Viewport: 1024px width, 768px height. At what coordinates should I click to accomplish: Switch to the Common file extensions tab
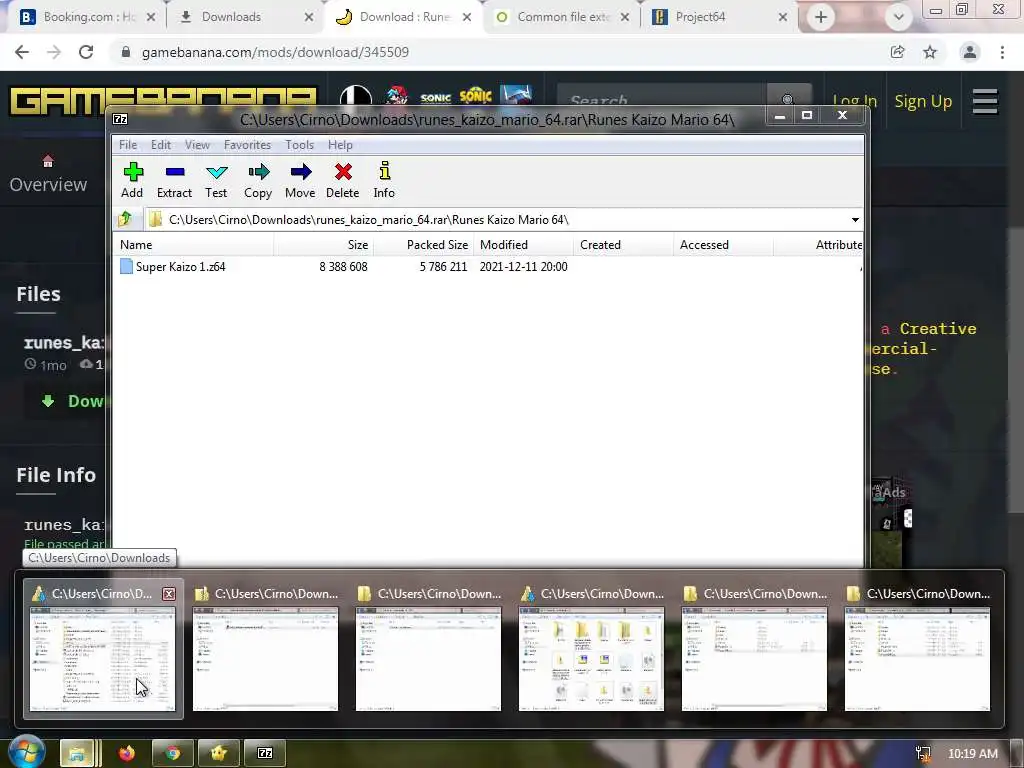point(562,17)
